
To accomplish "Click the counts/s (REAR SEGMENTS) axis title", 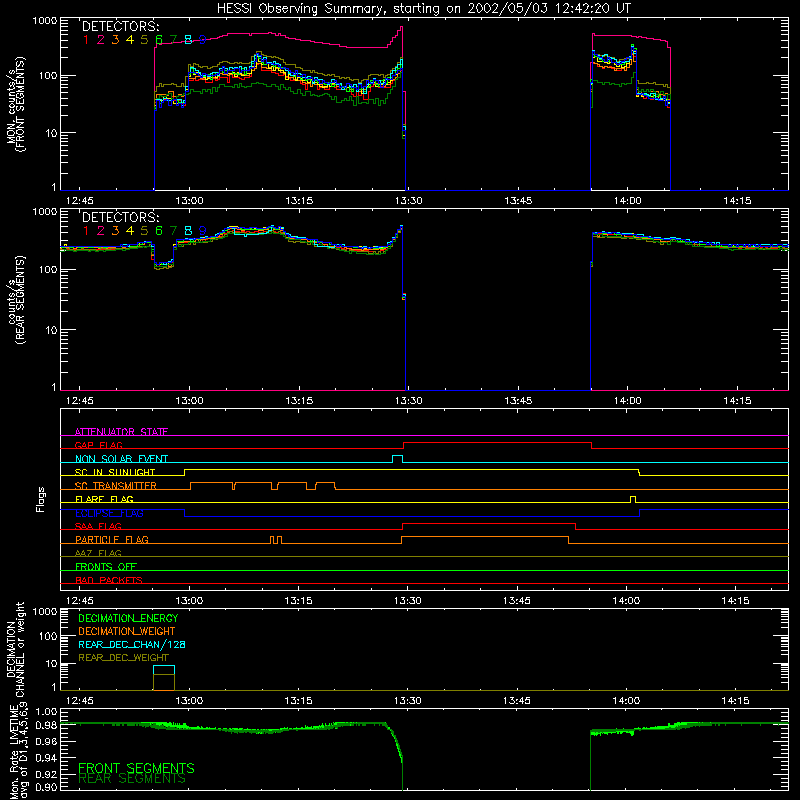I will pyautogui.click(x=15, y=299).
